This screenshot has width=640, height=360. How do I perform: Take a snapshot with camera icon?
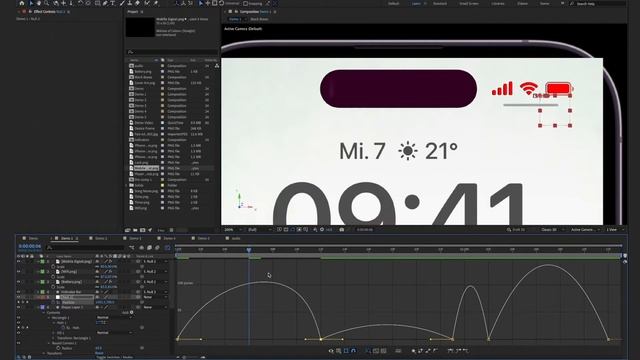342,230
